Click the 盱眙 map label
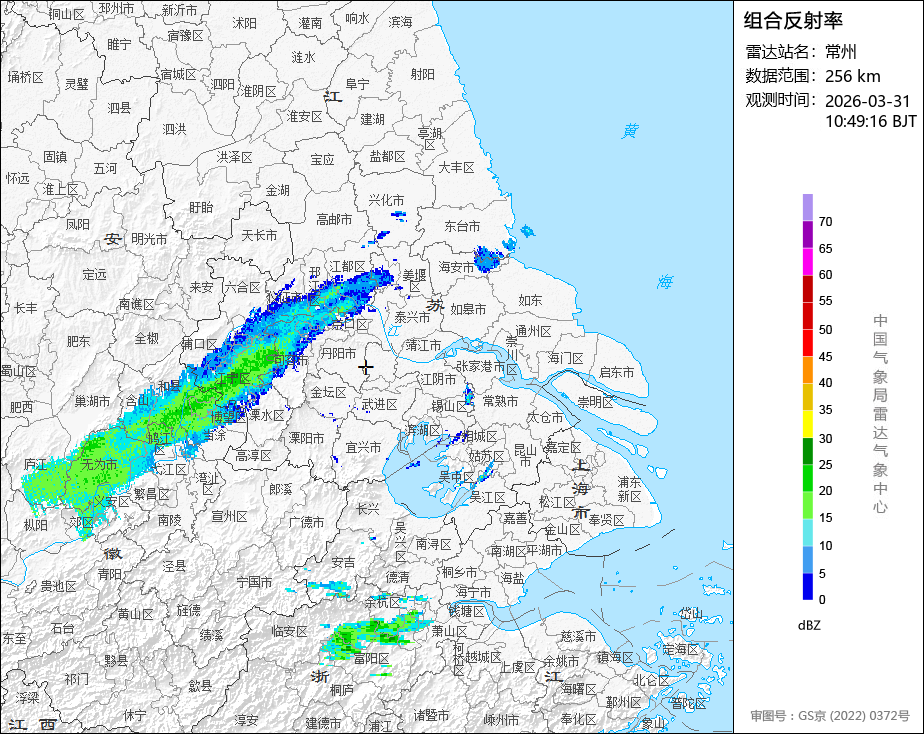924x734 pixels. [x=201, y=207]
